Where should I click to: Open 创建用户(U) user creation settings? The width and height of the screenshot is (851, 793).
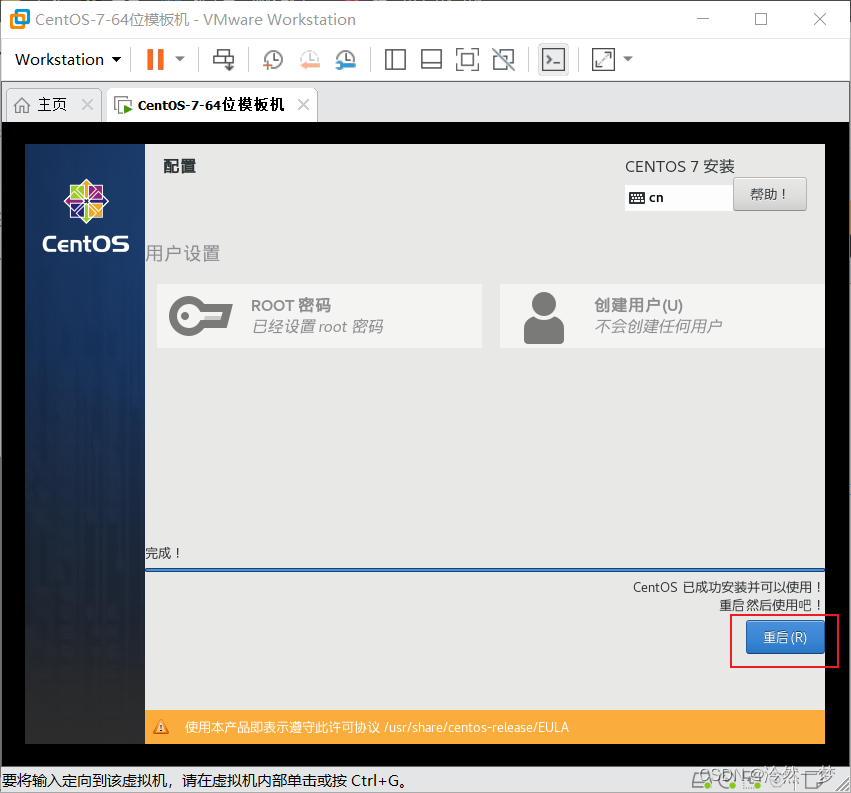coord(662,316)
